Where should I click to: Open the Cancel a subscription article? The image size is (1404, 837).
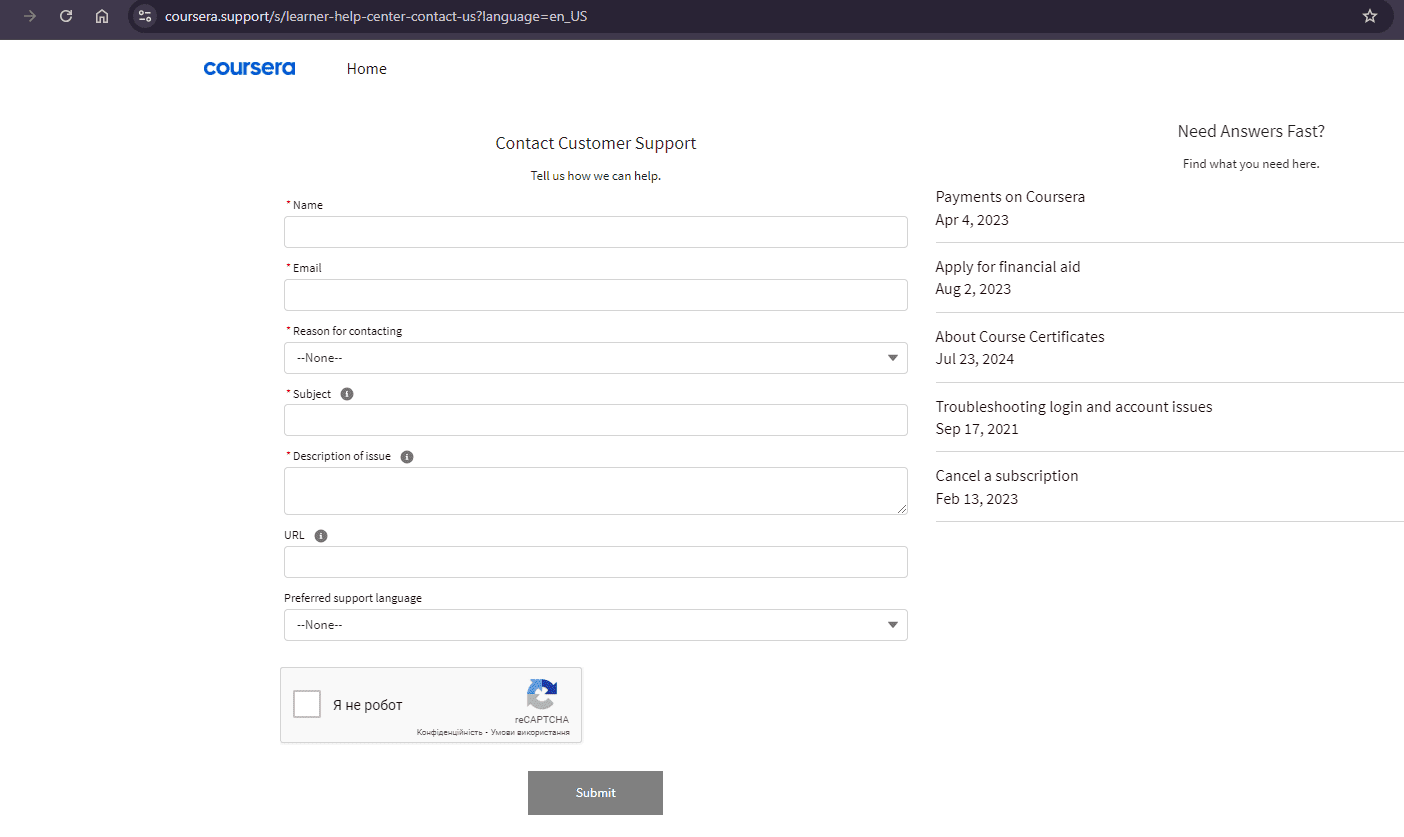1007,476
